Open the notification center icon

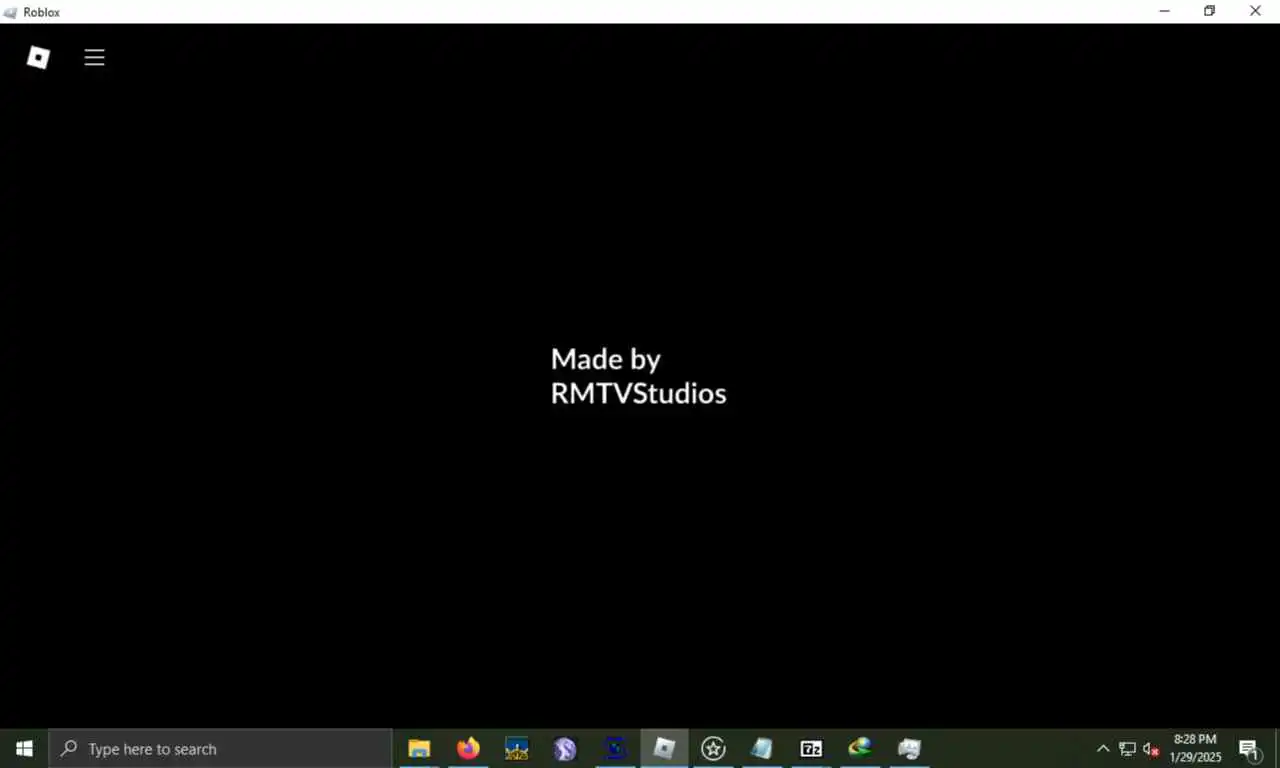(1249, 748)
